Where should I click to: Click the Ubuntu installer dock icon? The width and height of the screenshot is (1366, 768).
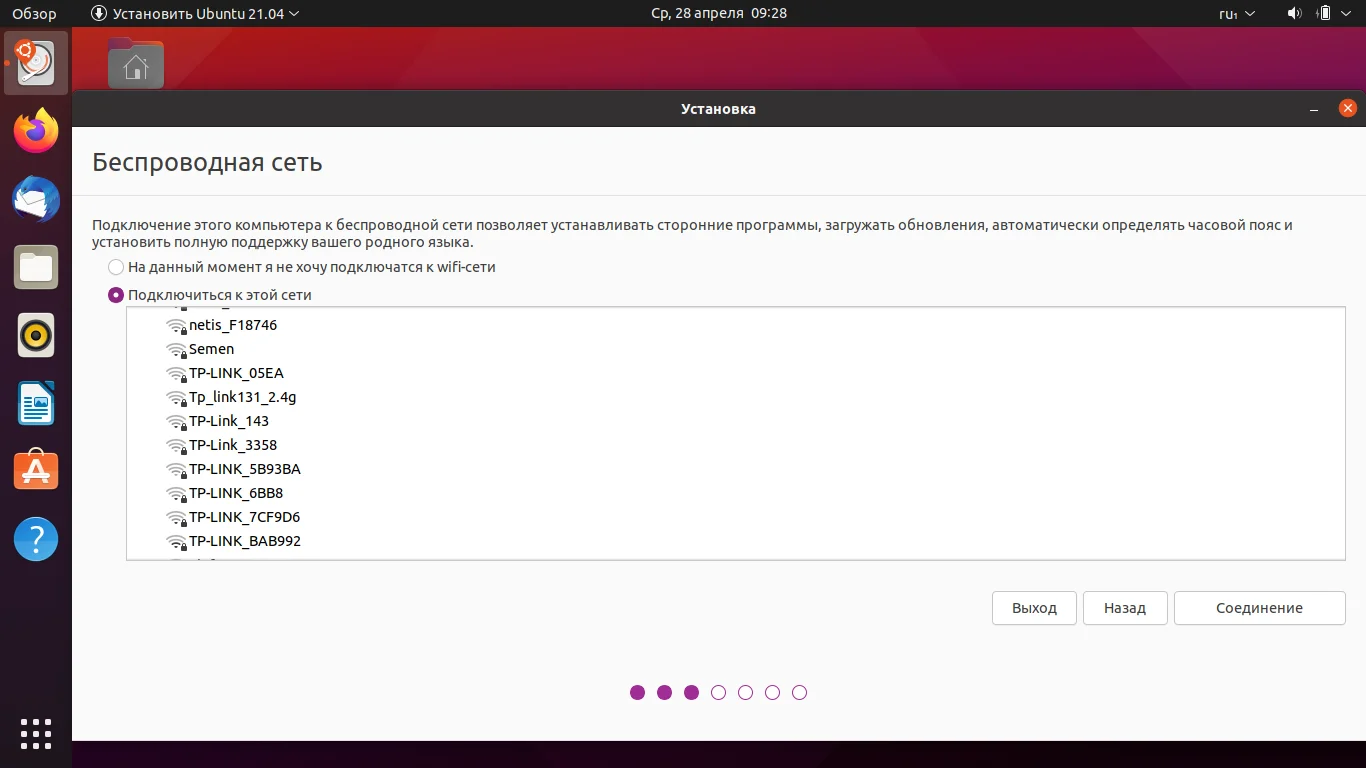point(35,63)
